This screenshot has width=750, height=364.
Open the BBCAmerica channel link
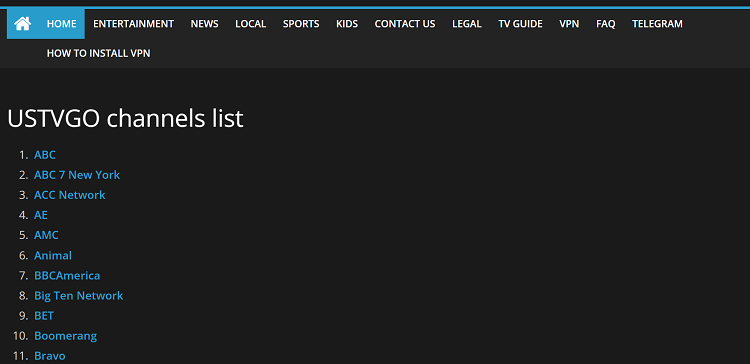click(x=67, y=276)
